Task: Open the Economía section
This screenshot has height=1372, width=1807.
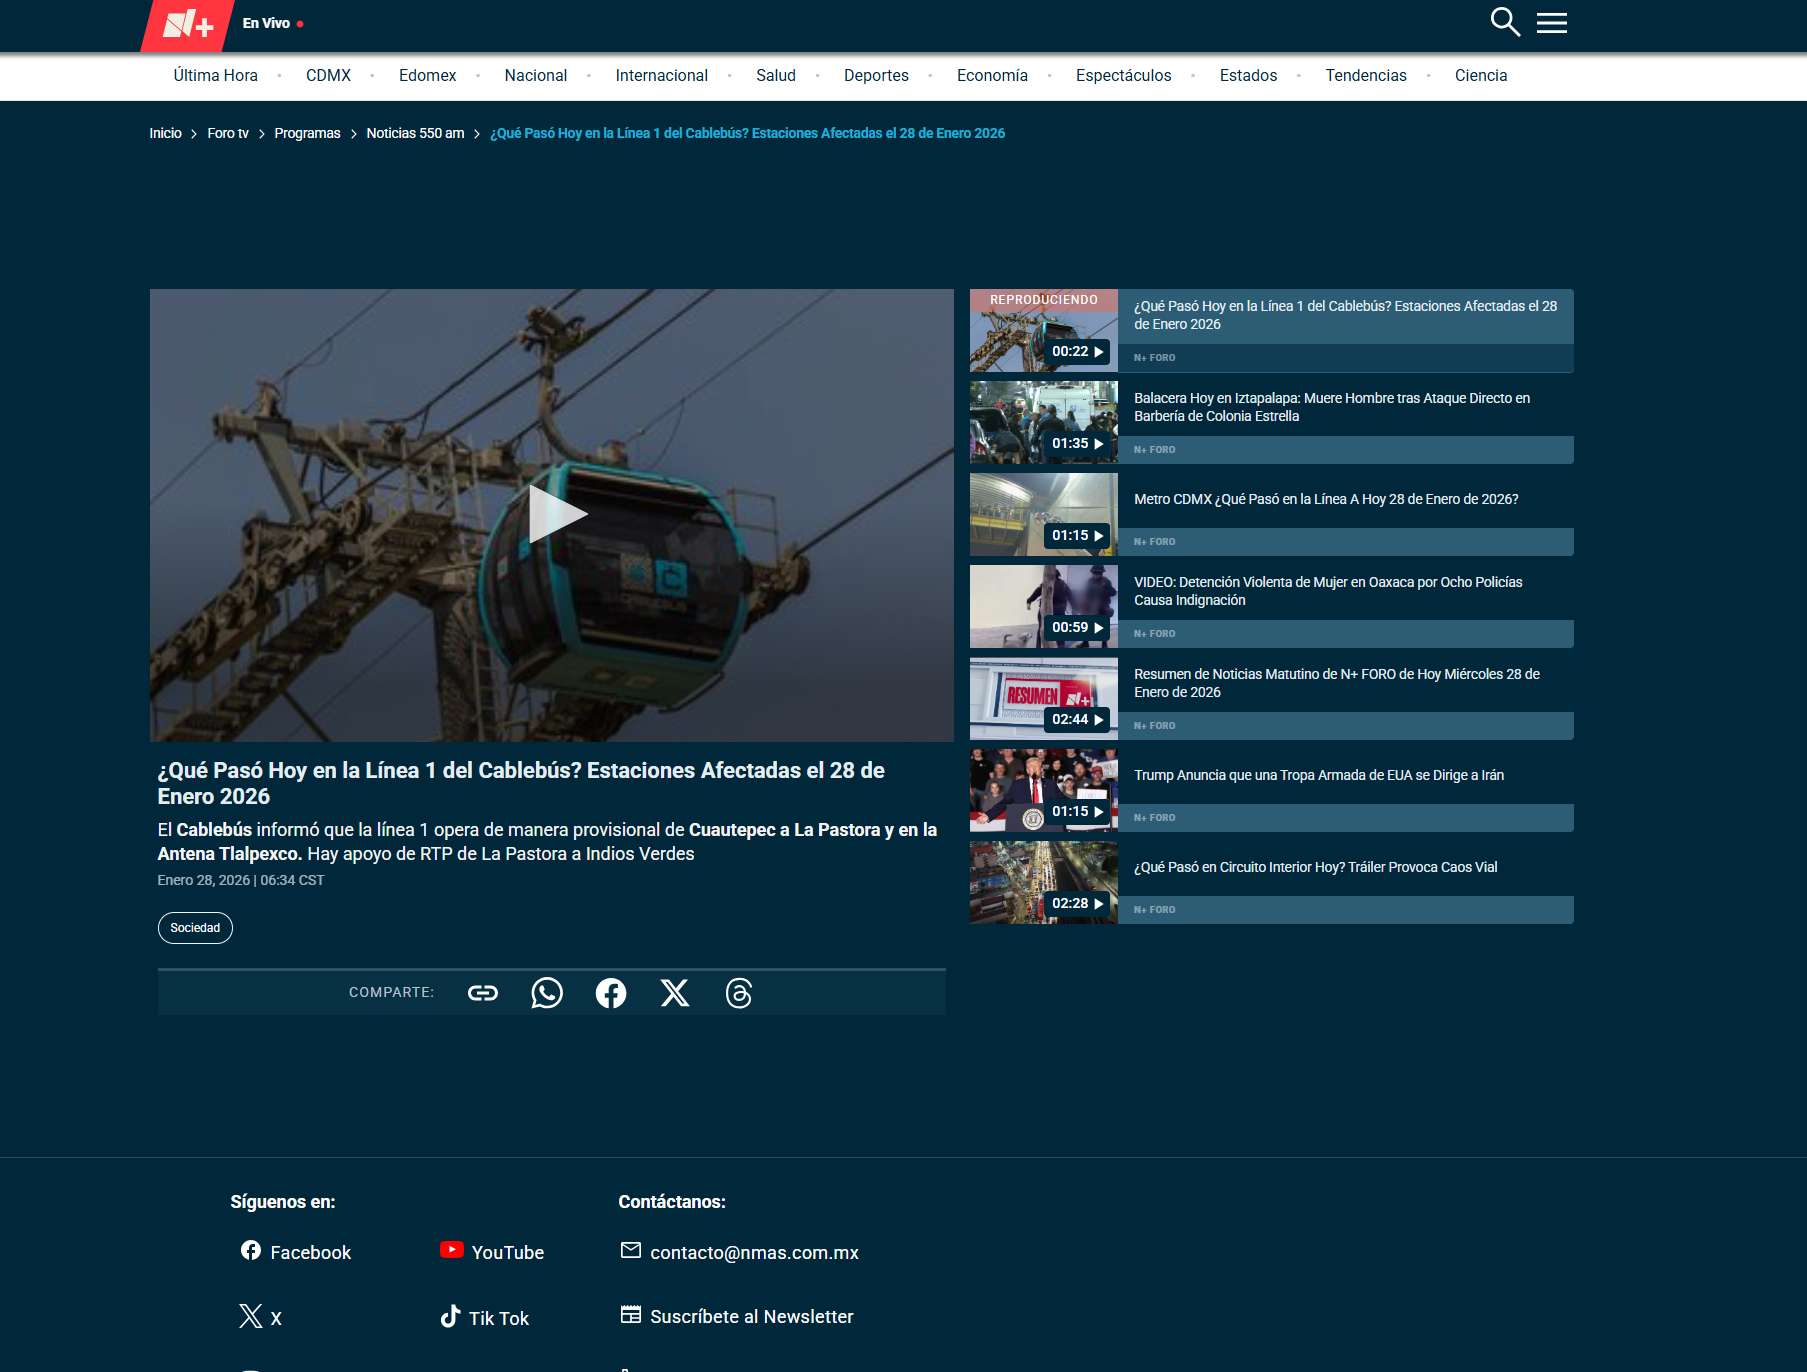Action: coord(992,76)
